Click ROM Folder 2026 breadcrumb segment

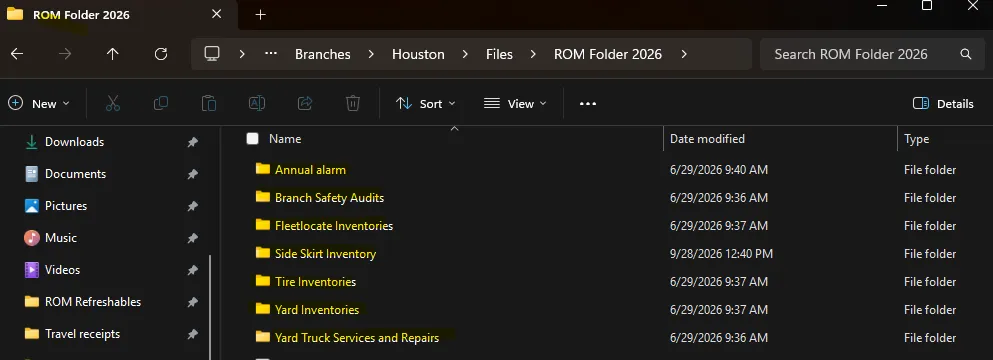tap(608, 55)
